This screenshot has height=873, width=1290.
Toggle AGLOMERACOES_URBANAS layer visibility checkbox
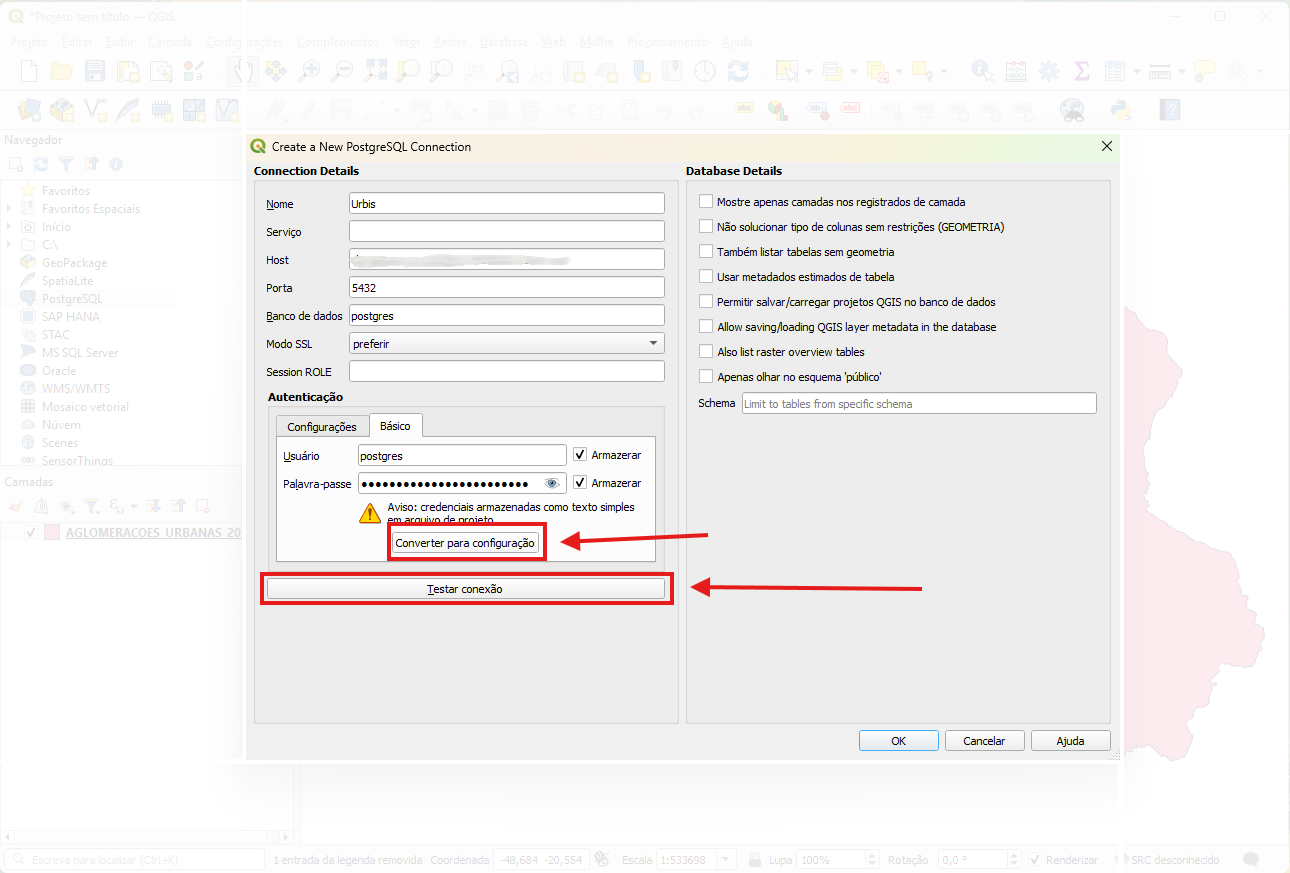coord(30,533)
